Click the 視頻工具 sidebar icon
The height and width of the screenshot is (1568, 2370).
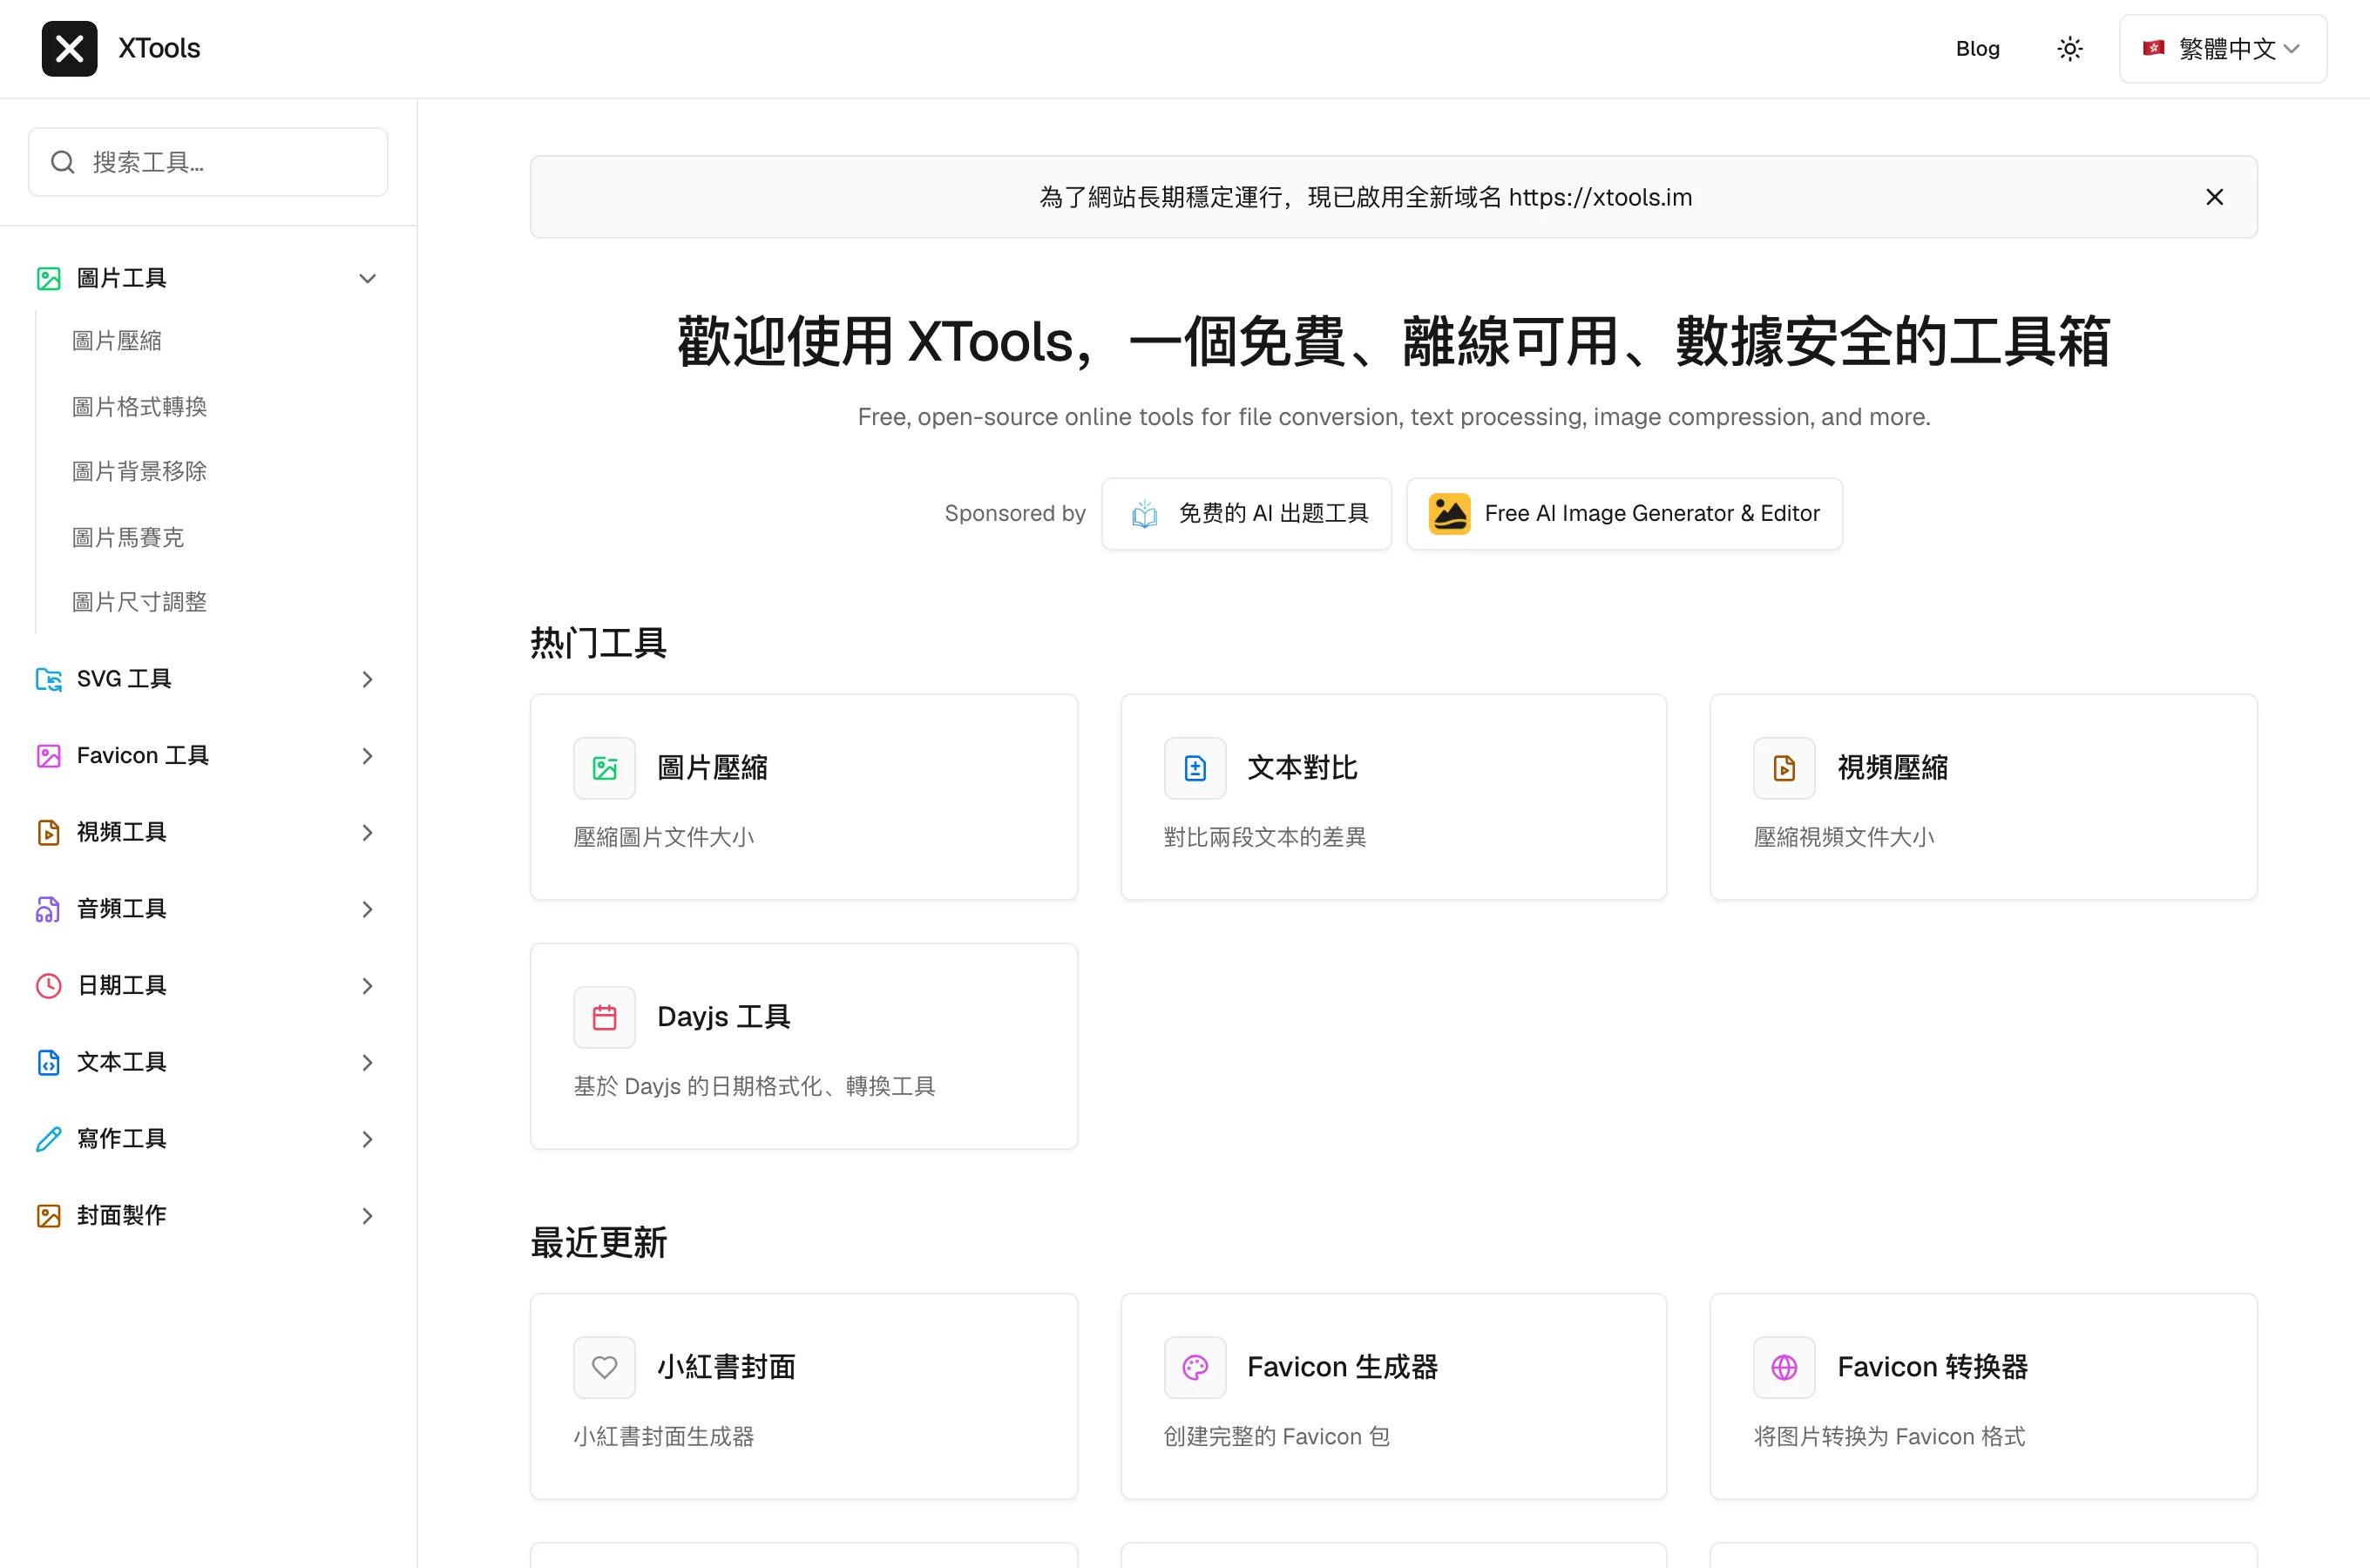(48, 832)
